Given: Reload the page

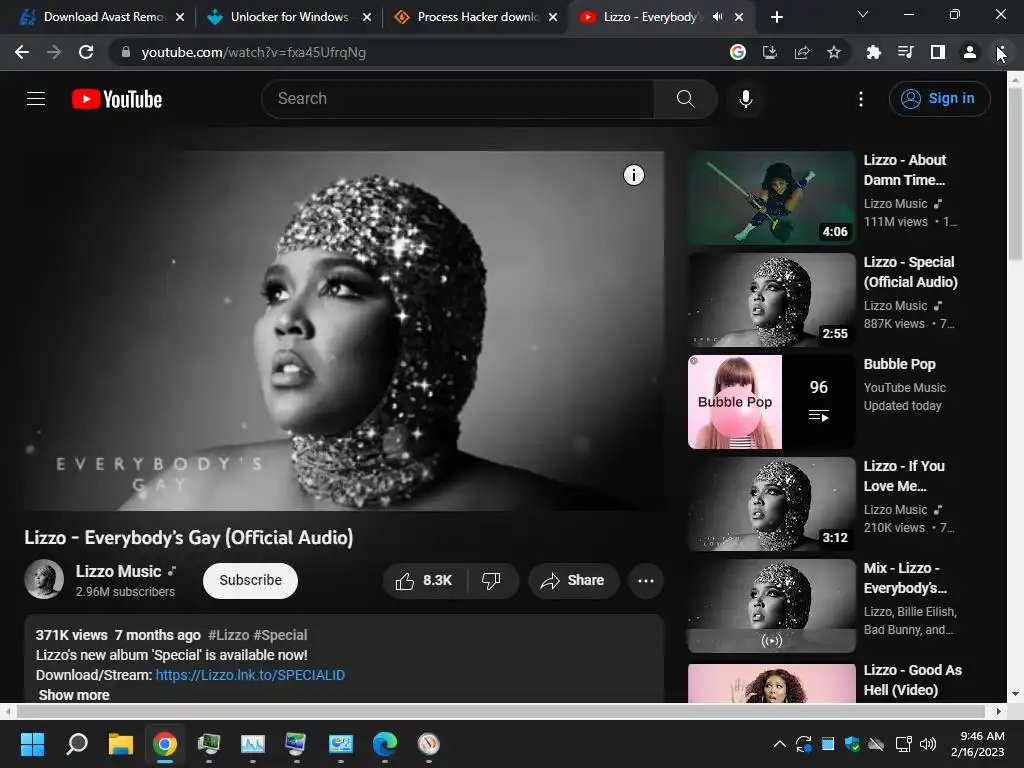Looking at the screenshot, I should coord(86,52).
